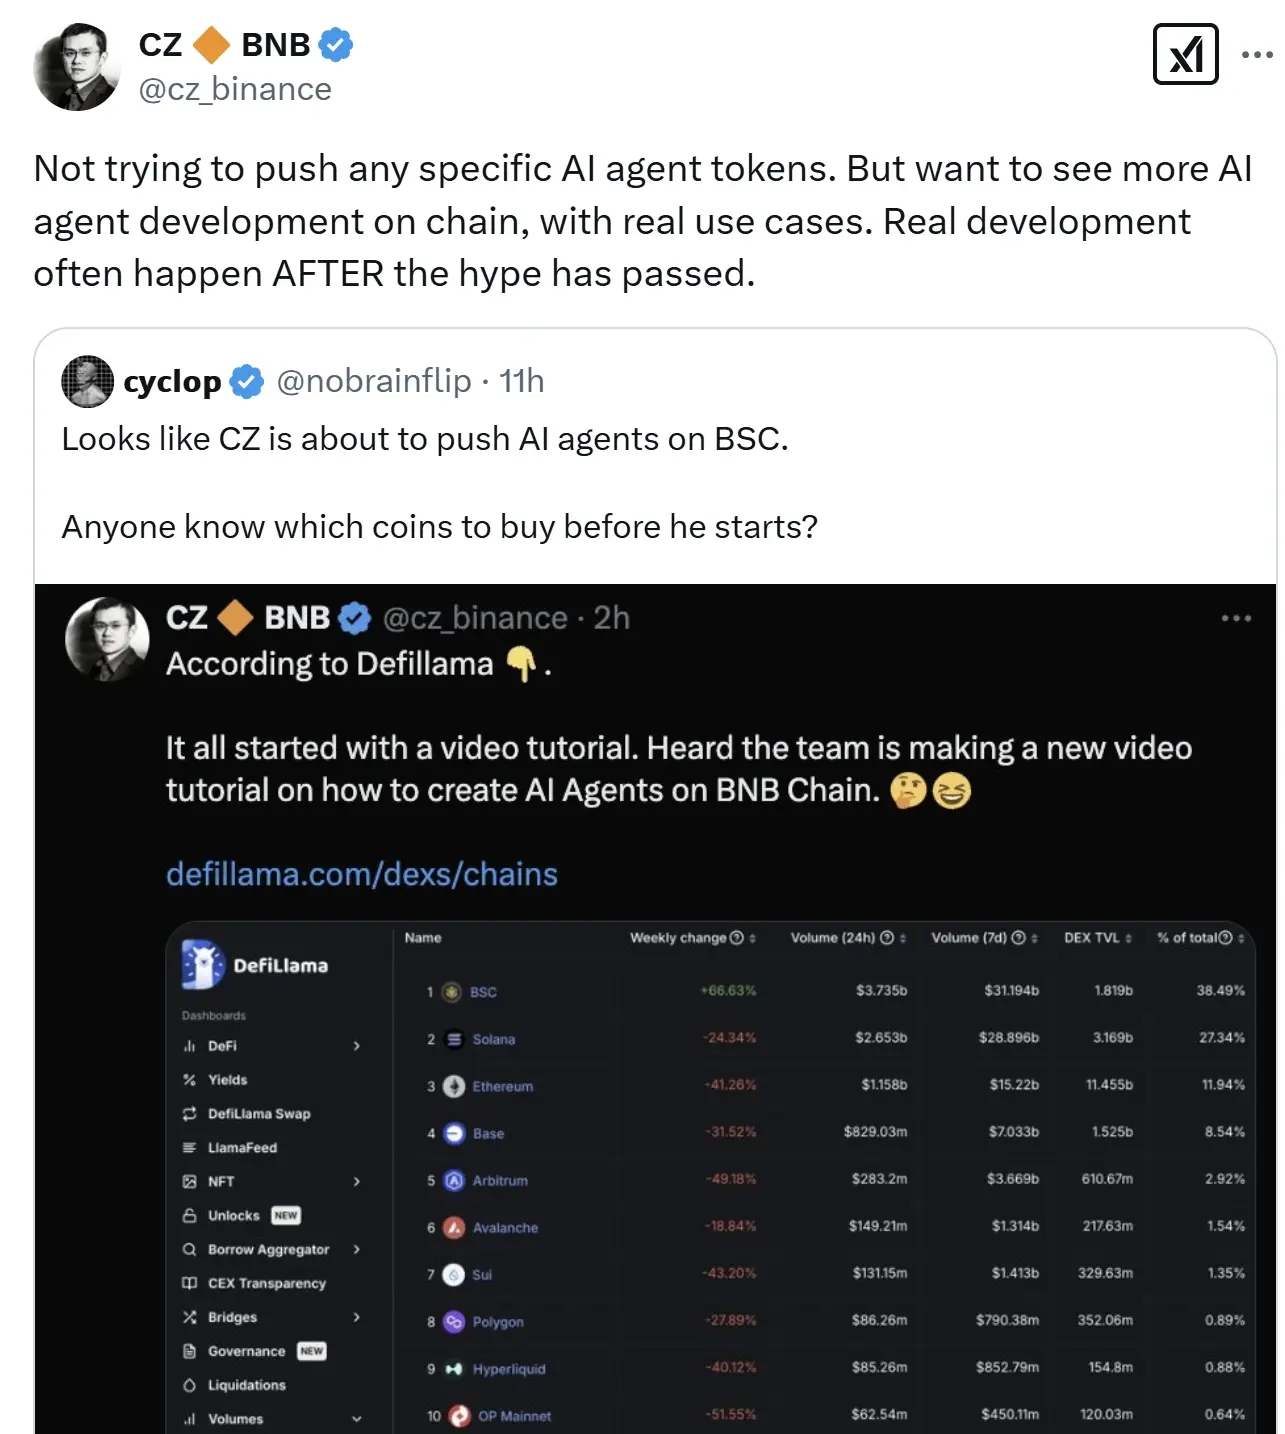Open the tweet's three-dot more menu
Screen dimensions: 1285x1434
[x=1257, y=54]
